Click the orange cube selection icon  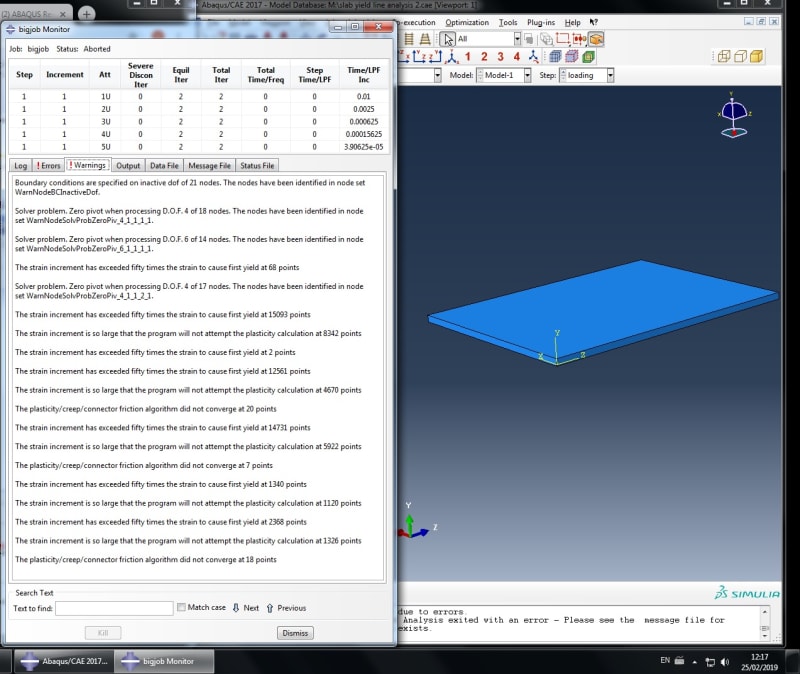coord(596,39)
